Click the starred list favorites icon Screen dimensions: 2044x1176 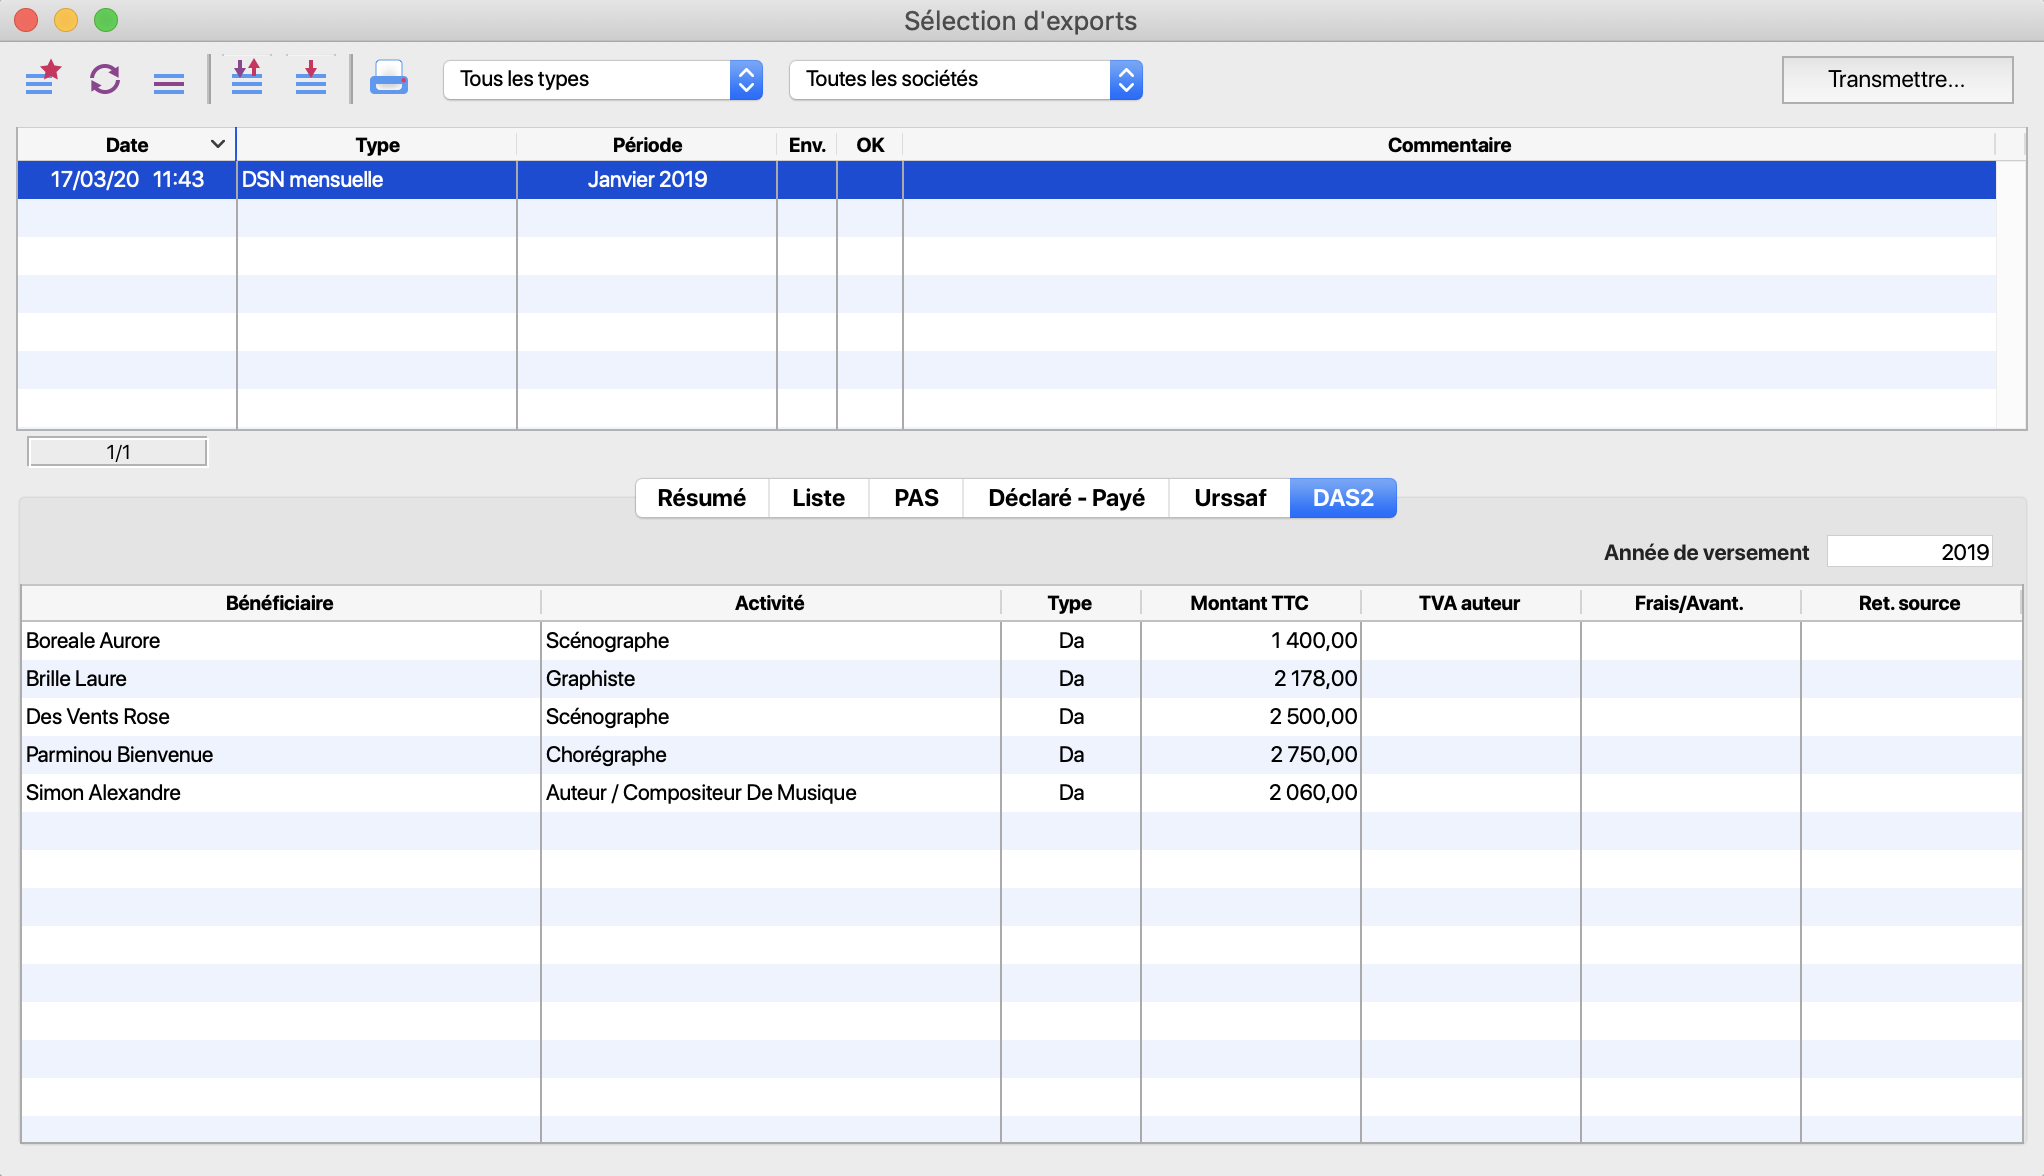pyautogui.click(x=43, y=79)
